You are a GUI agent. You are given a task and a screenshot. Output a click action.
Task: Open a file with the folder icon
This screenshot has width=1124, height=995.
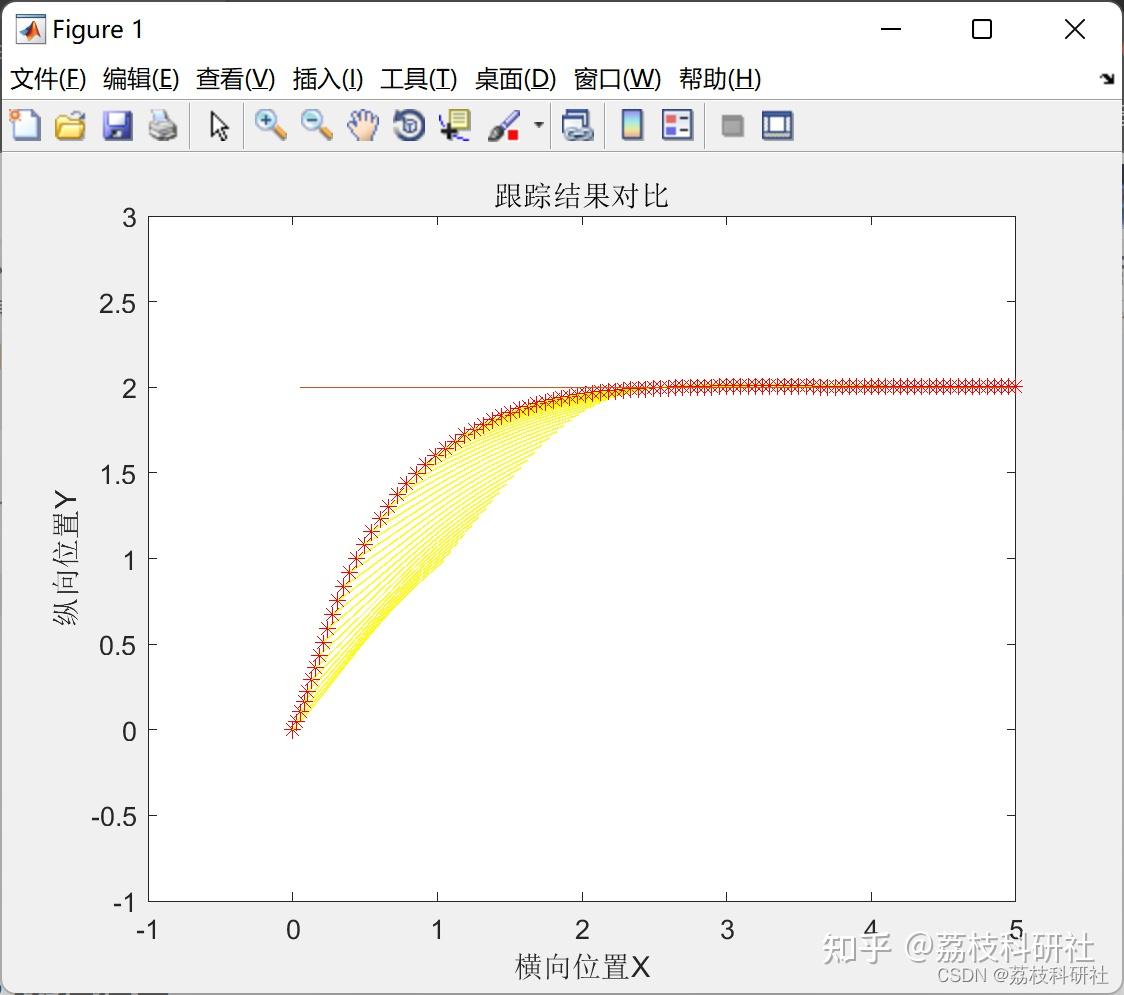pyautogui.click(x=70, y=125)
